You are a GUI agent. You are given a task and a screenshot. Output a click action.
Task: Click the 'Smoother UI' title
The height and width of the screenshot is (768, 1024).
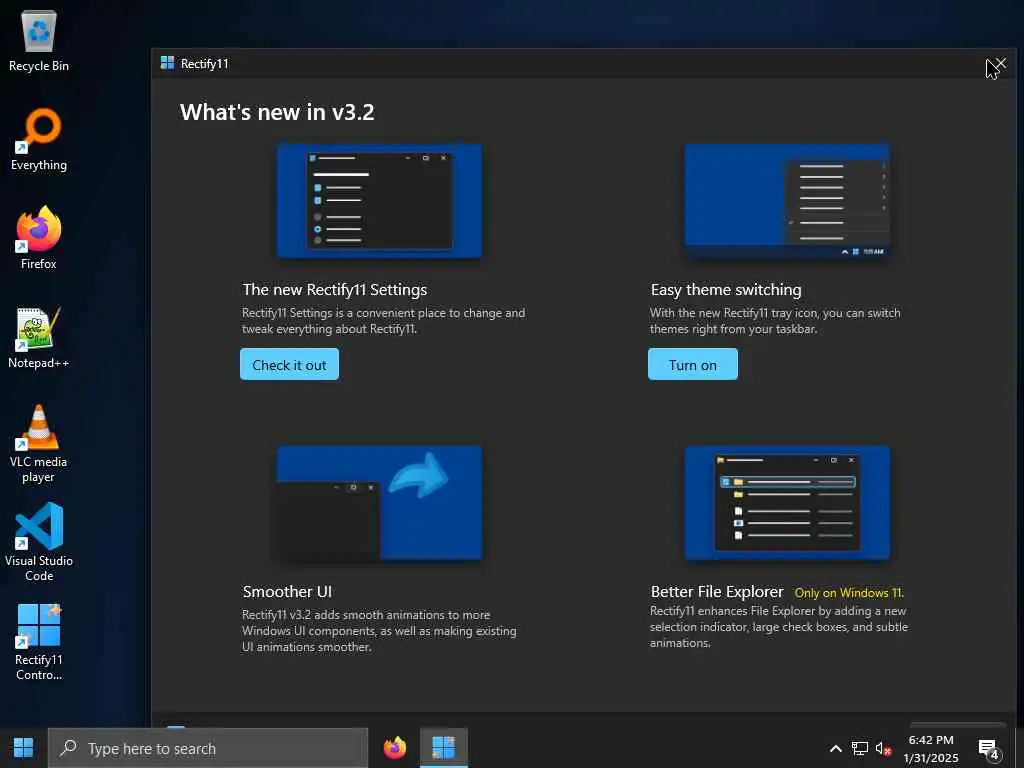click(287, 592)
